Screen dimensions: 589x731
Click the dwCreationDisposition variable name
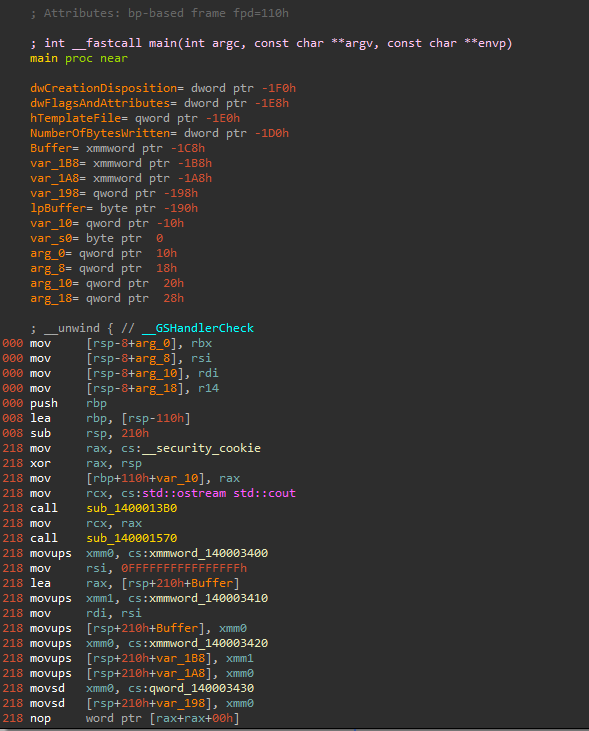coord(104,88)
